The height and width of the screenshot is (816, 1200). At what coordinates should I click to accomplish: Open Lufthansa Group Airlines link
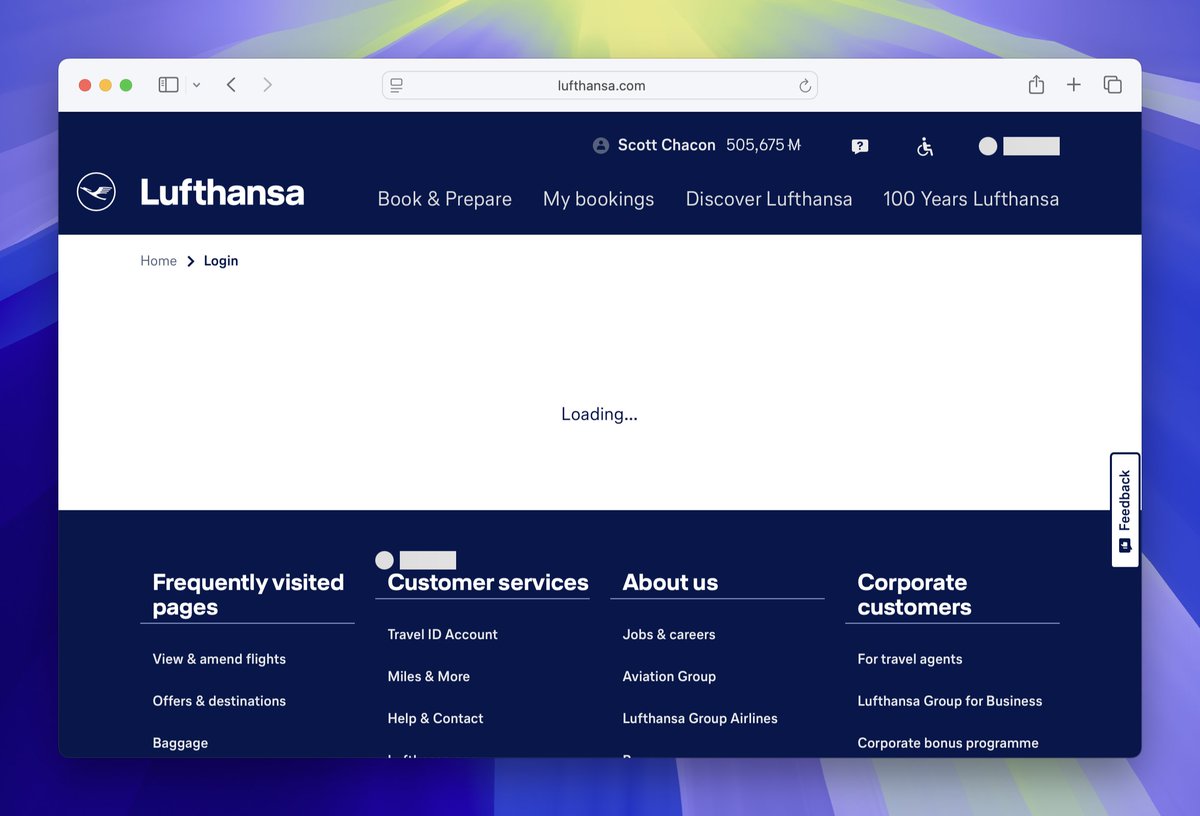pos(700,718)
